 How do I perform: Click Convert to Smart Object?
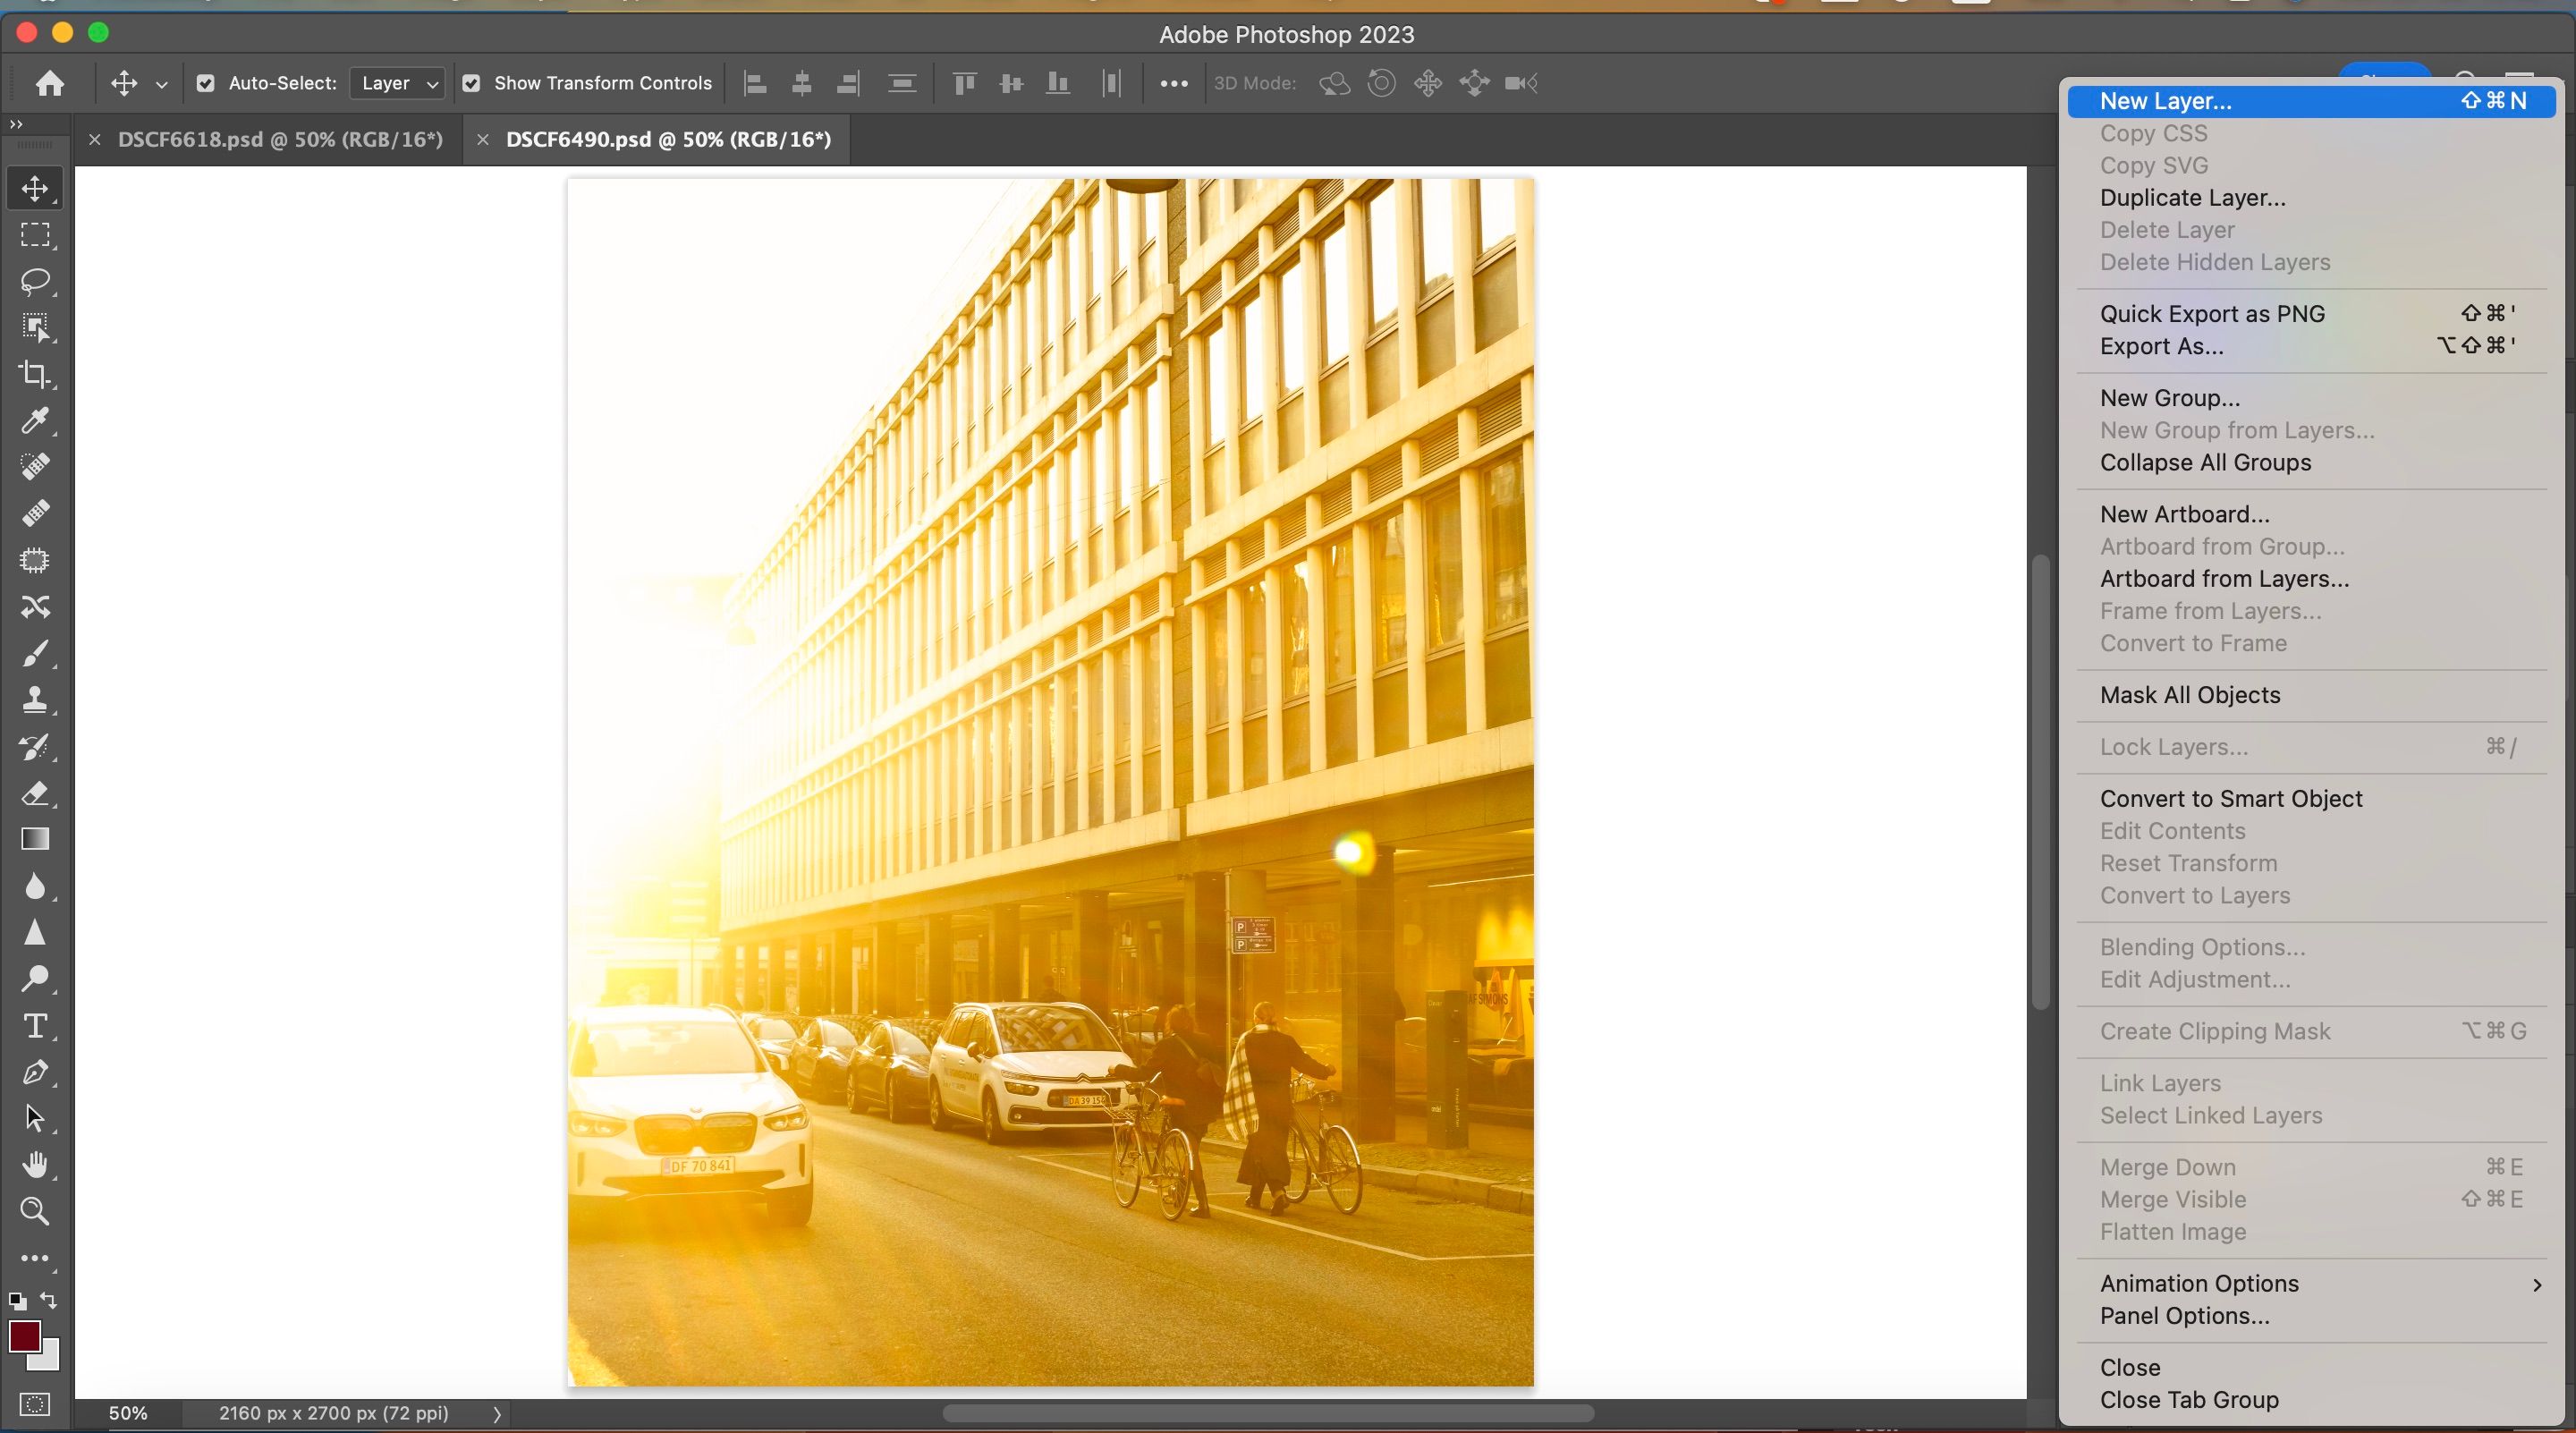tap(2231, 798)
